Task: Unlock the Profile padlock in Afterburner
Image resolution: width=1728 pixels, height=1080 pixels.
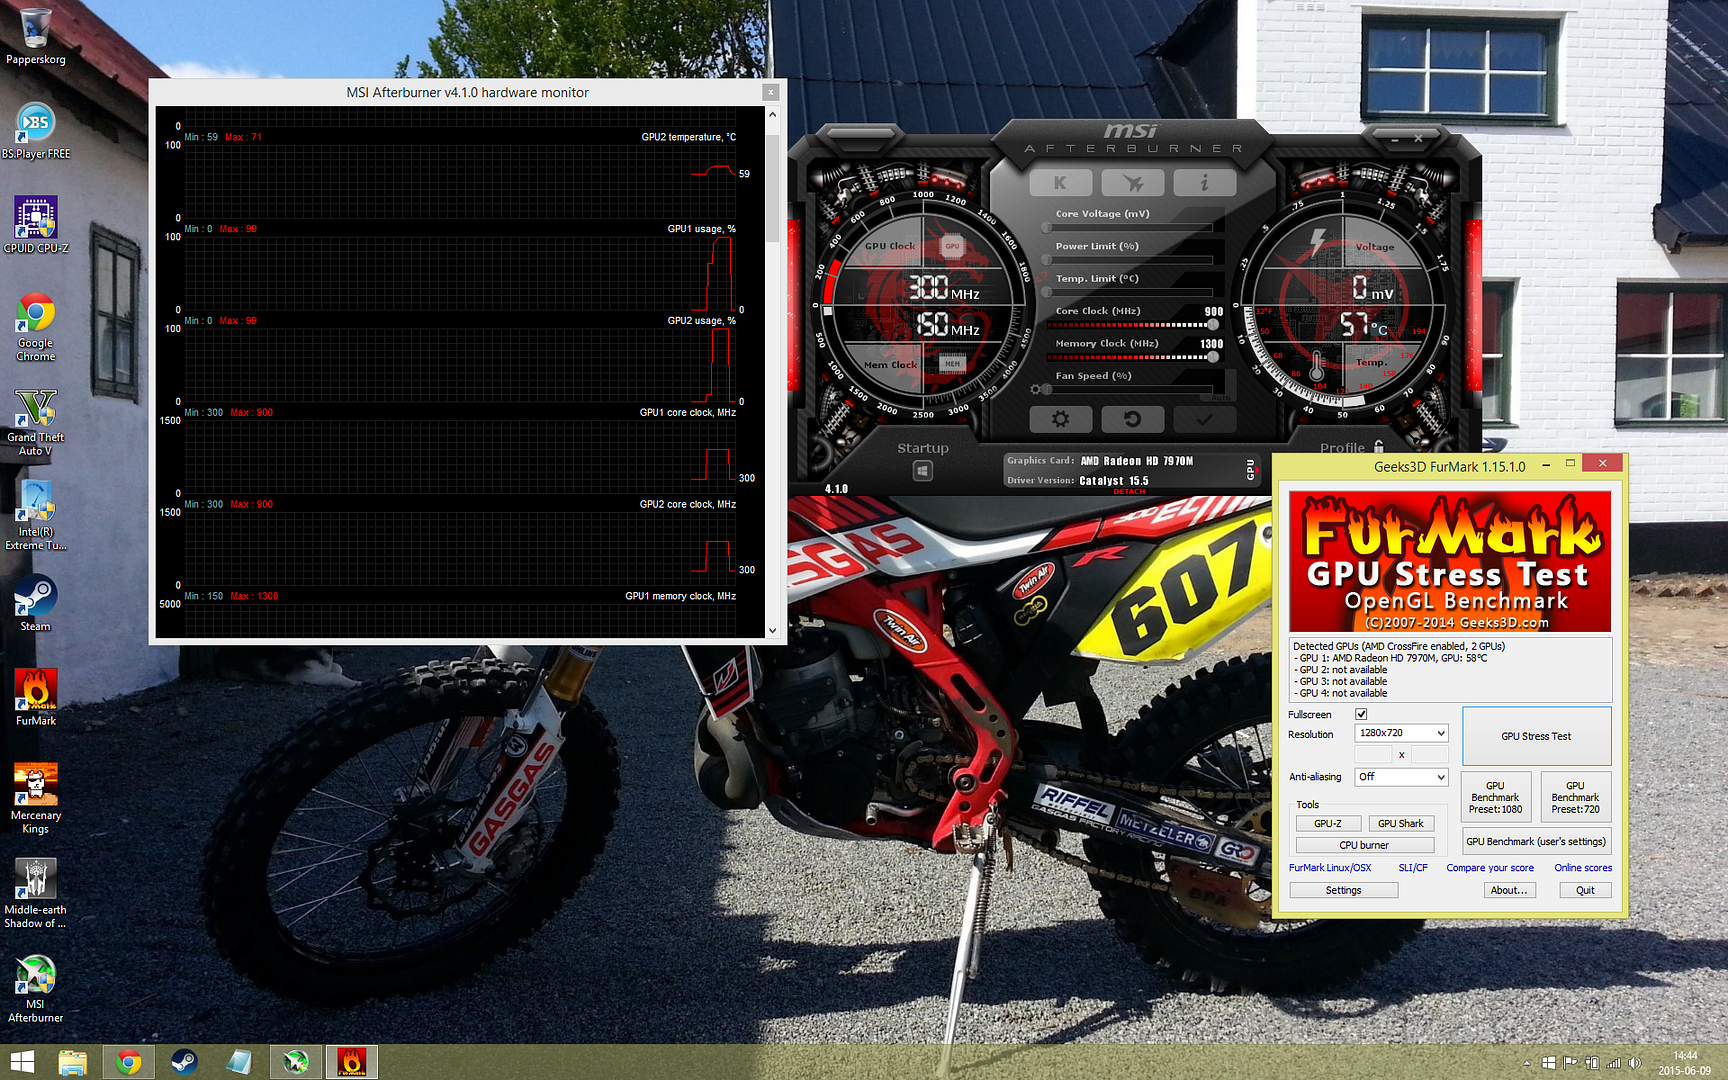Action: pos(1379,447)
